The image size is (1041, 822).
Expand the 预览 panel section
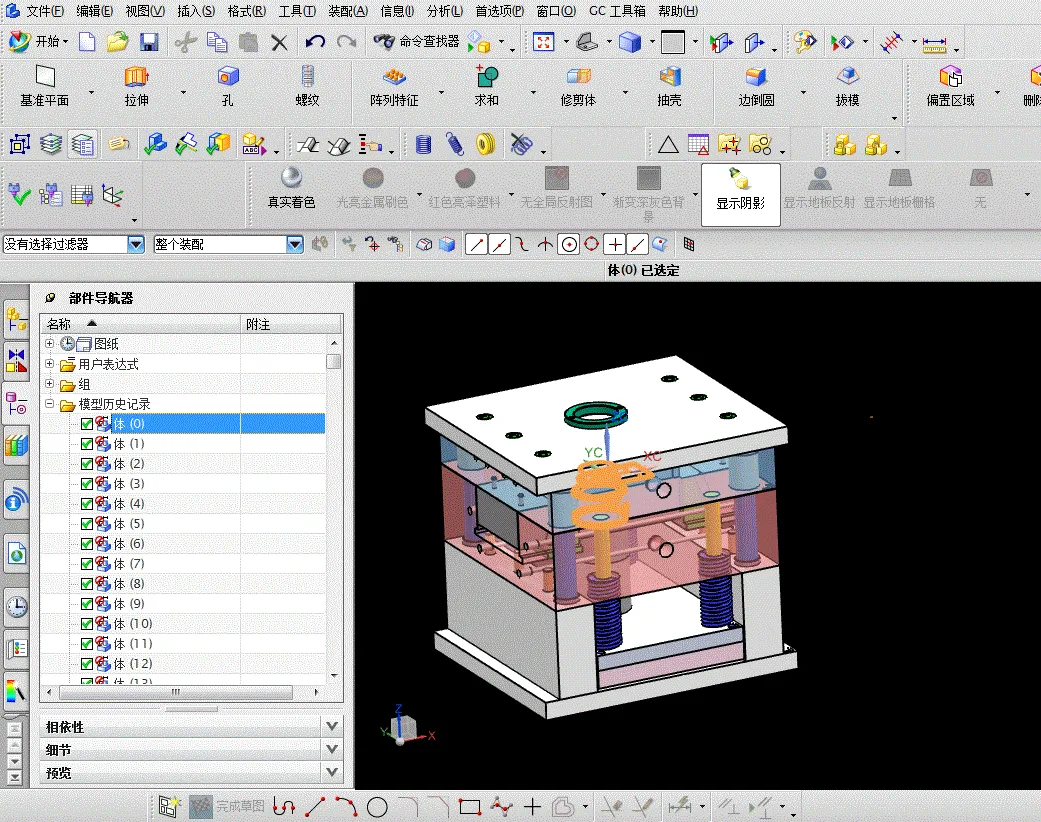(x=191, y=773)
